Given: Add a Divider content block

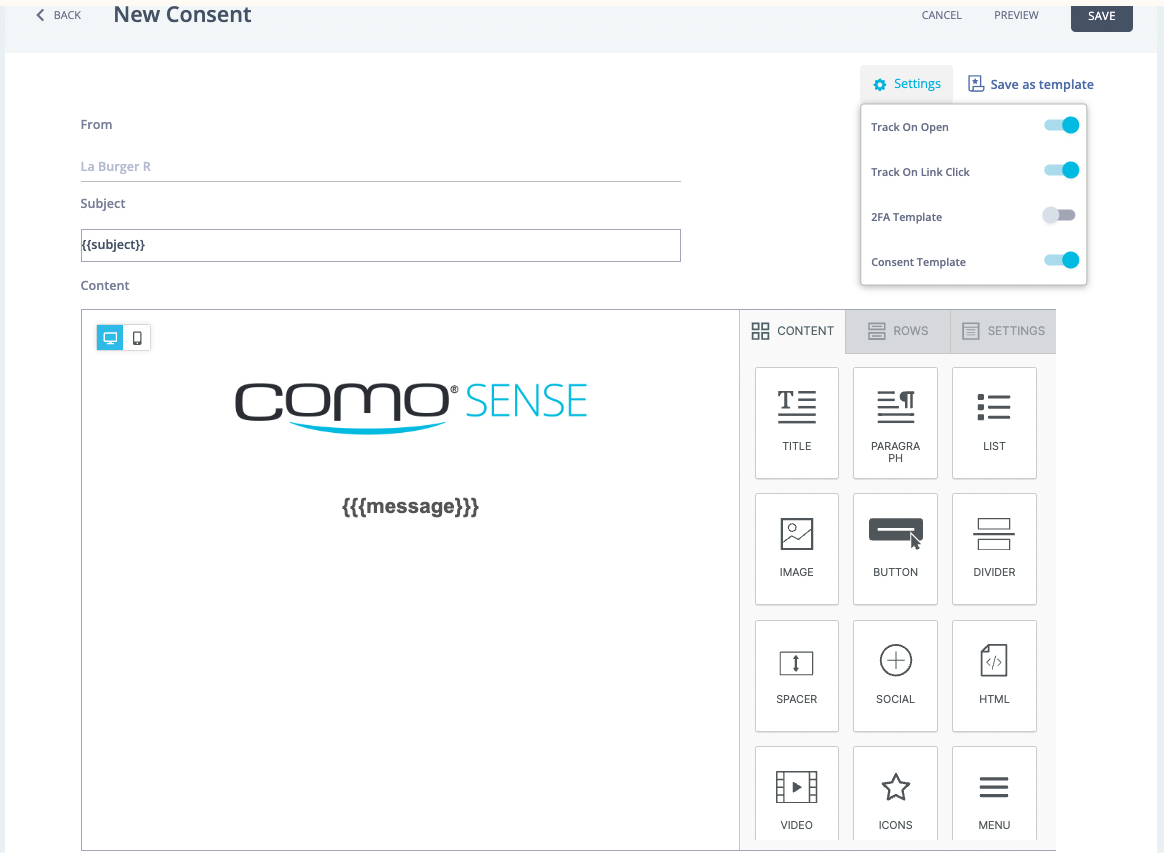Looking at the screenshot, I should click(x=994, y=549).
